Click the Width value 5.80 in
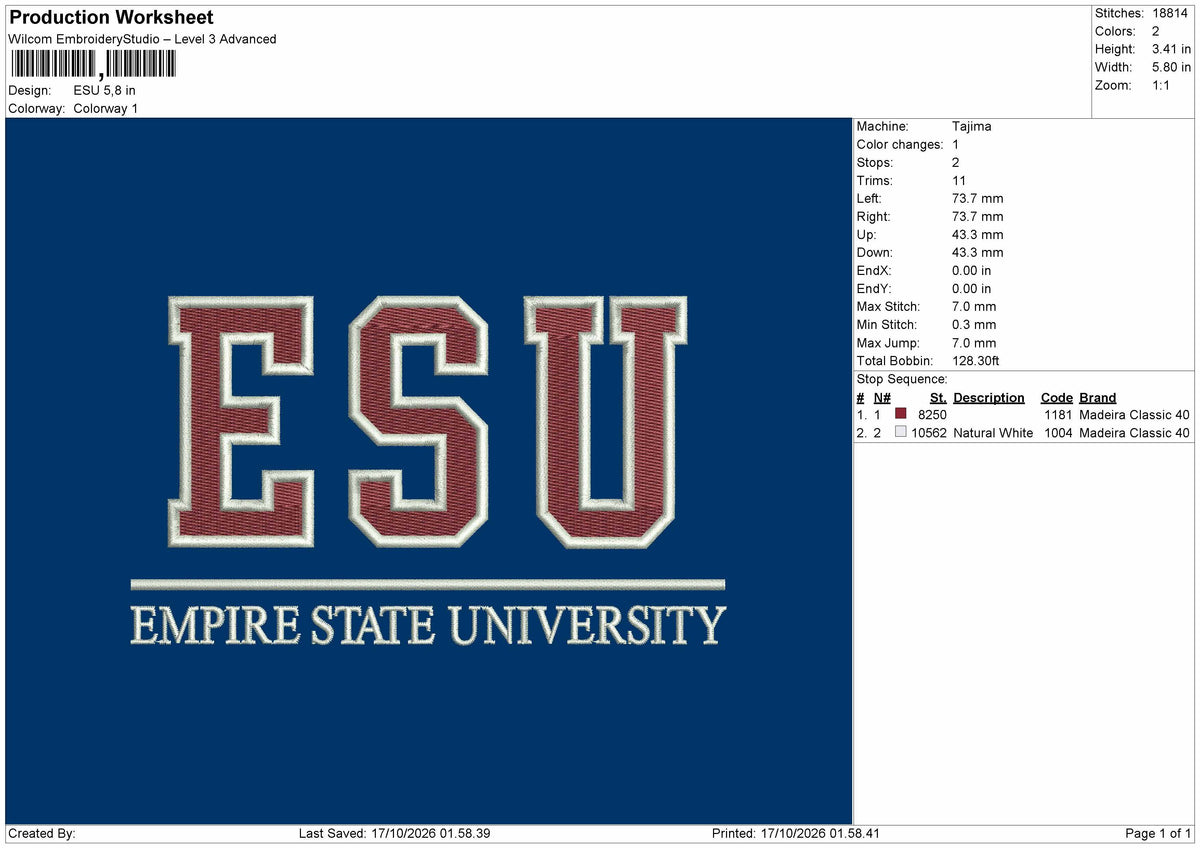 (1171, 67)
